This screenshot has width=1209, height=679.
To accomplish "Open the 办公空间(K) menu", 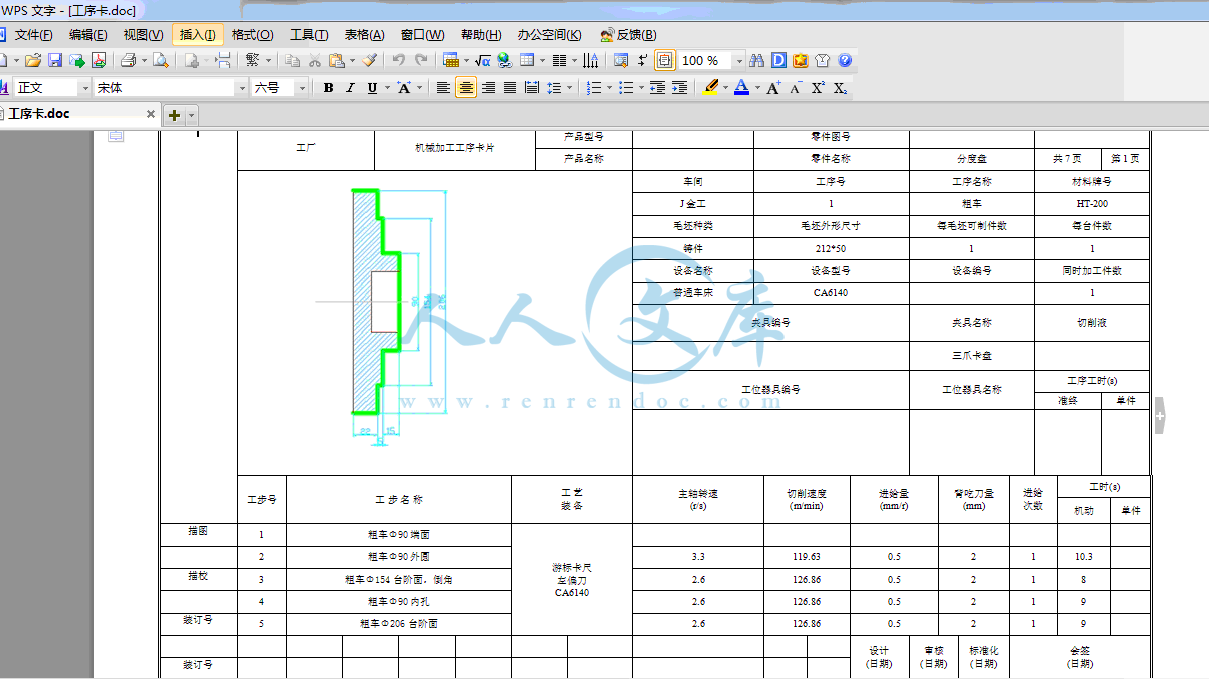I will [548, 35].
